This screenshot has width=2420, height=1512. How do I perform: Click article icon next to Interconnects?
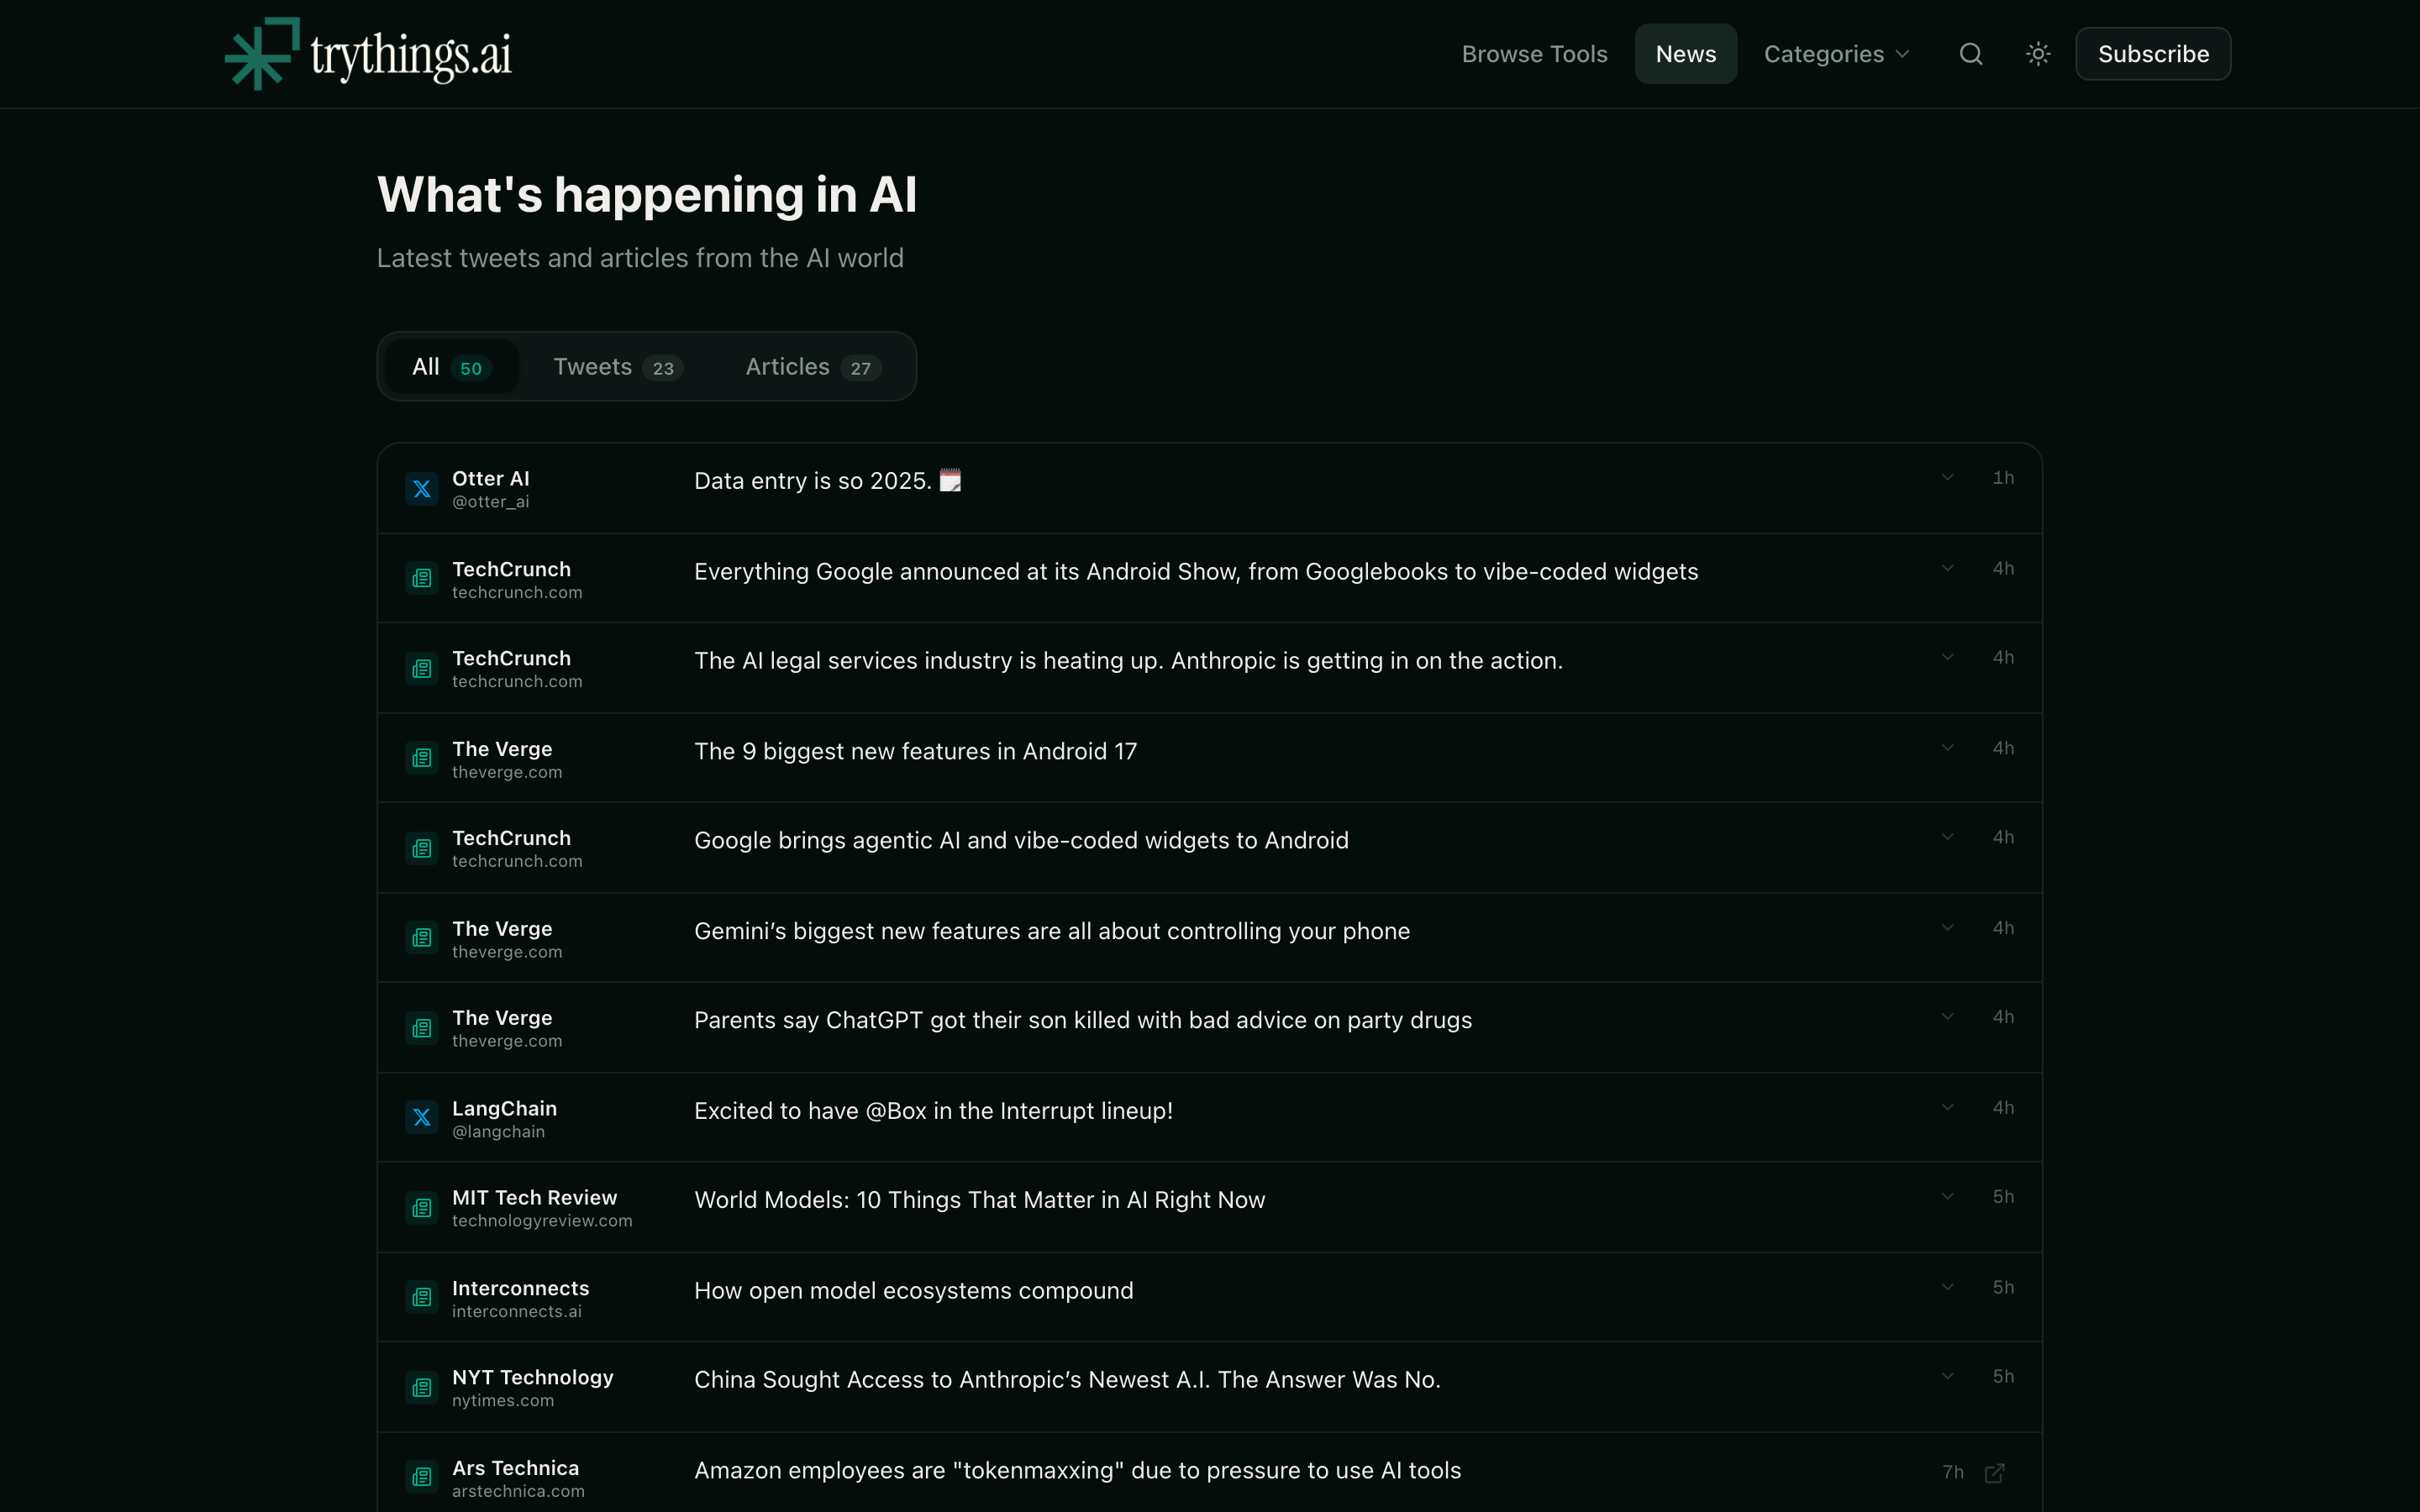click(x=422, y=1298)
